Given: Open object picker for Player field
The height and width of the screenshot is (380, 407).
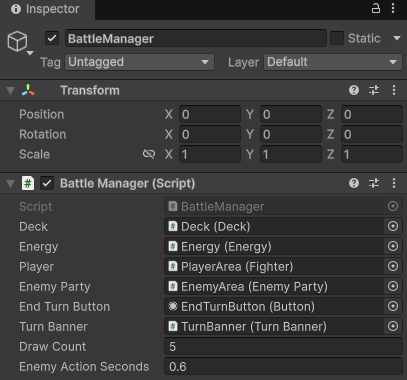Looking at the screenshot, I should pos(393,266).
